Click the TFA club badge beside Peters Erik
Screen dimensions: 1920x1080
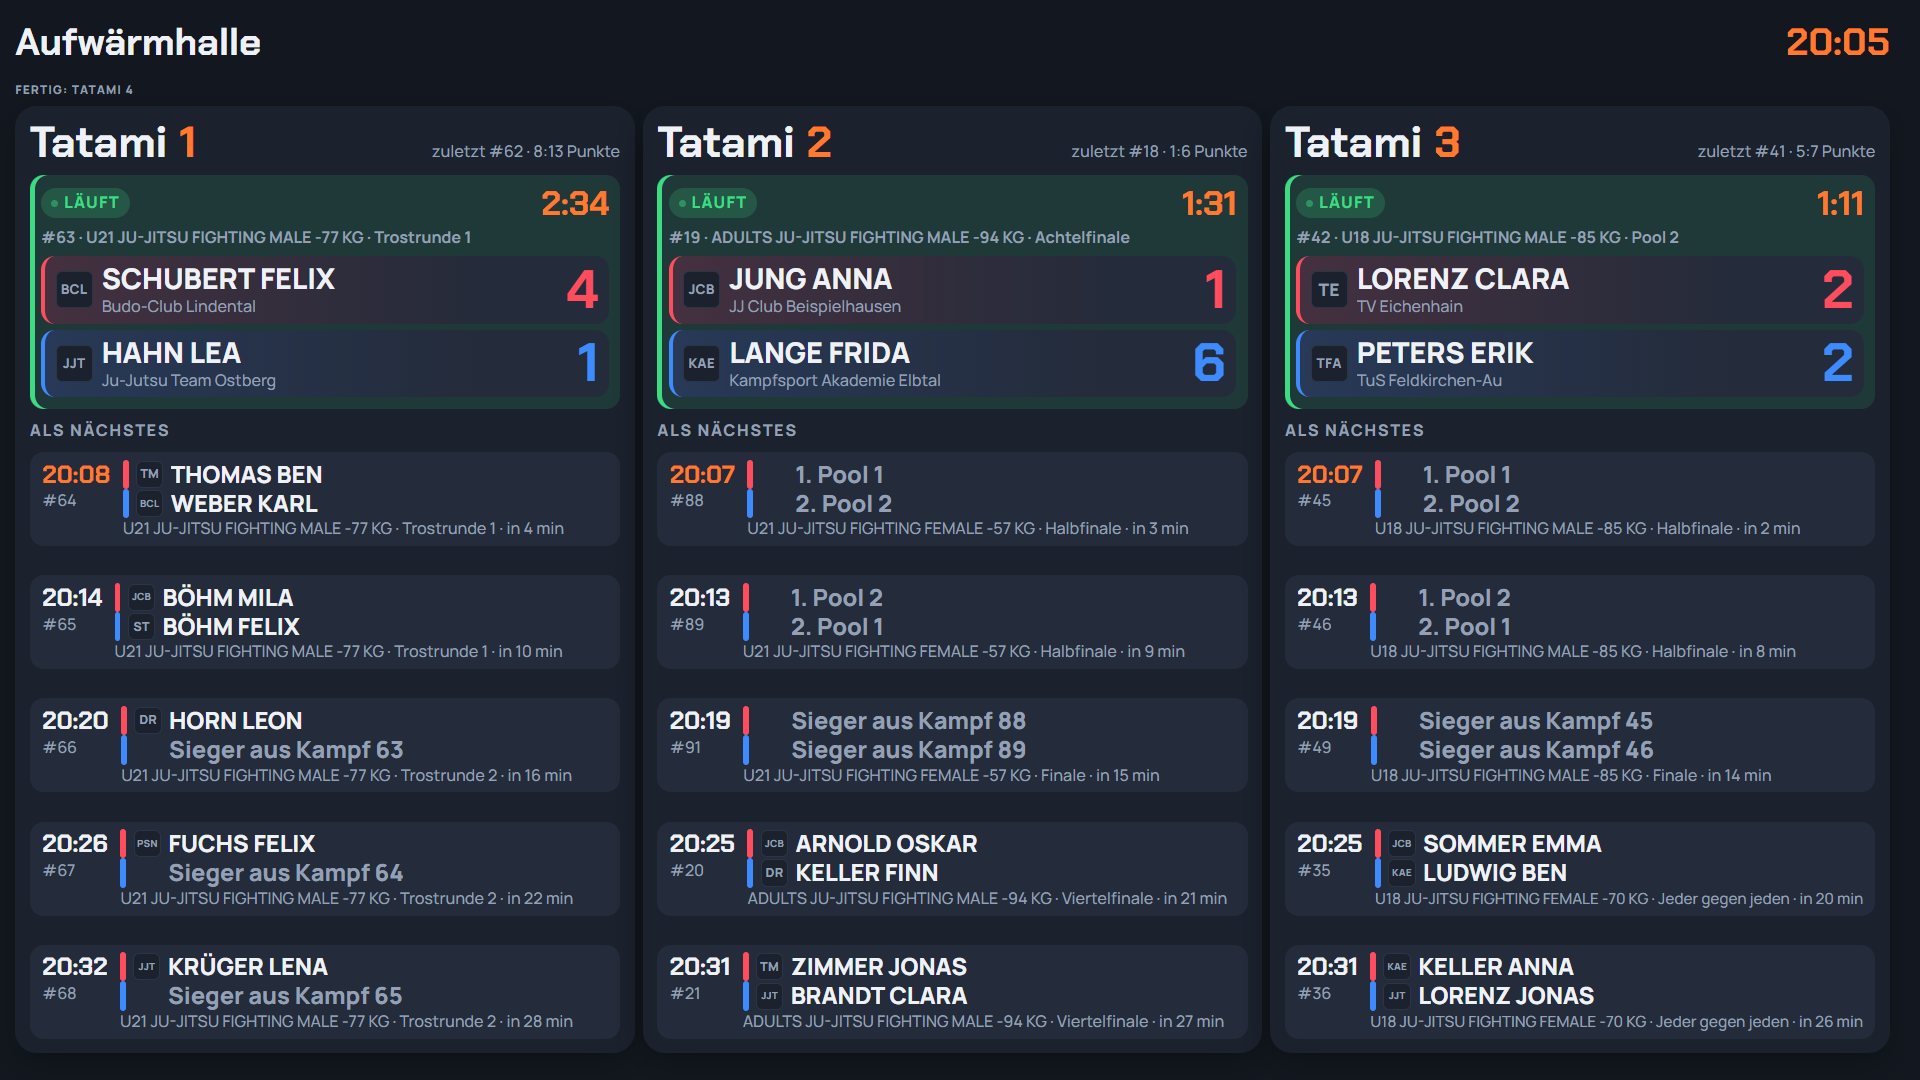tap(1328, 364)
